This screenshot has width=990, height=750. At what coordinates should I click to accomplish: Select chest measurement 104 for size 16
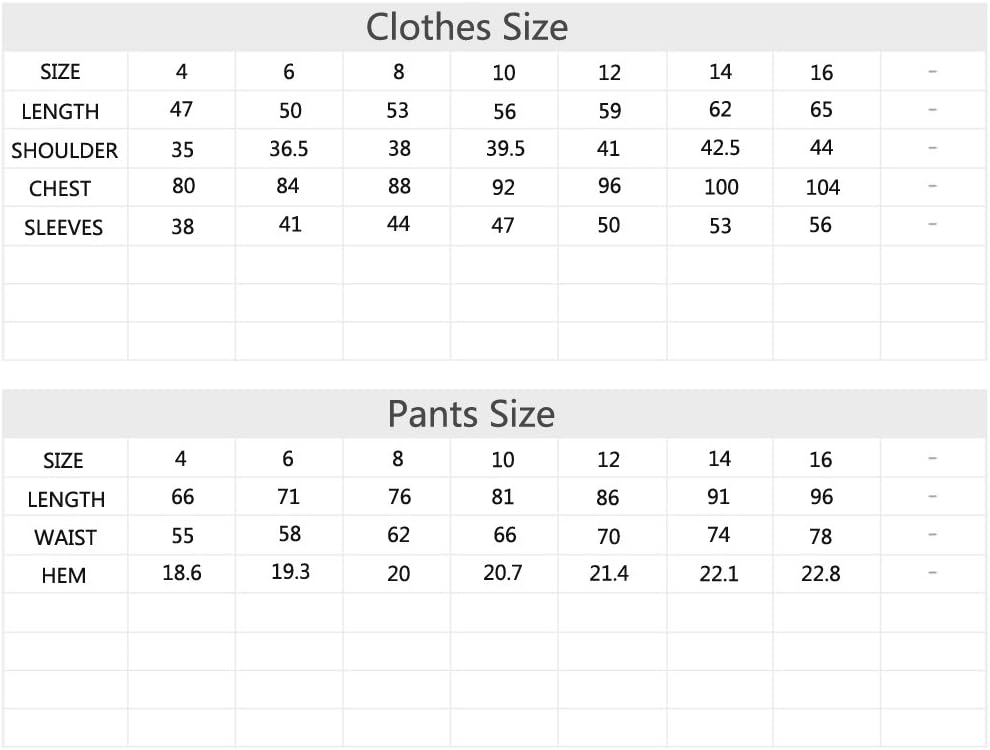823,187
